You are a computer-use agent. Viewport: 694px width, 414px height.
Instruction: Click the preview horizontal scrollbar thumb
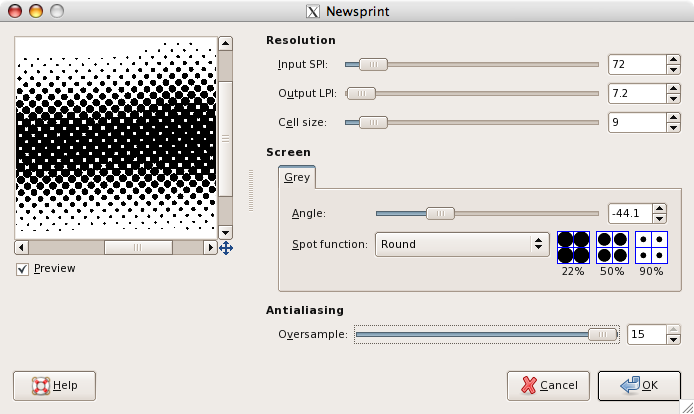point(138,248)
